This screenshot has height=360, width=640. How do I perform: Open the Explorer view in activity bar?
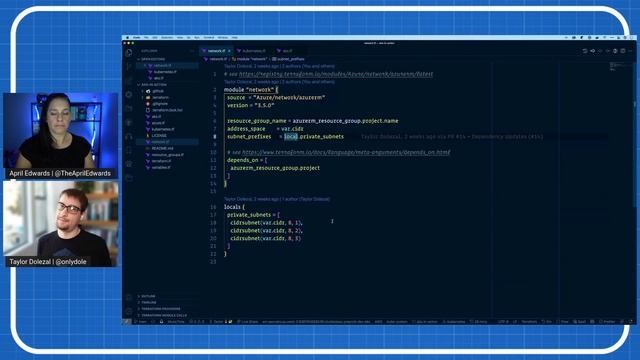coord(129,53)
